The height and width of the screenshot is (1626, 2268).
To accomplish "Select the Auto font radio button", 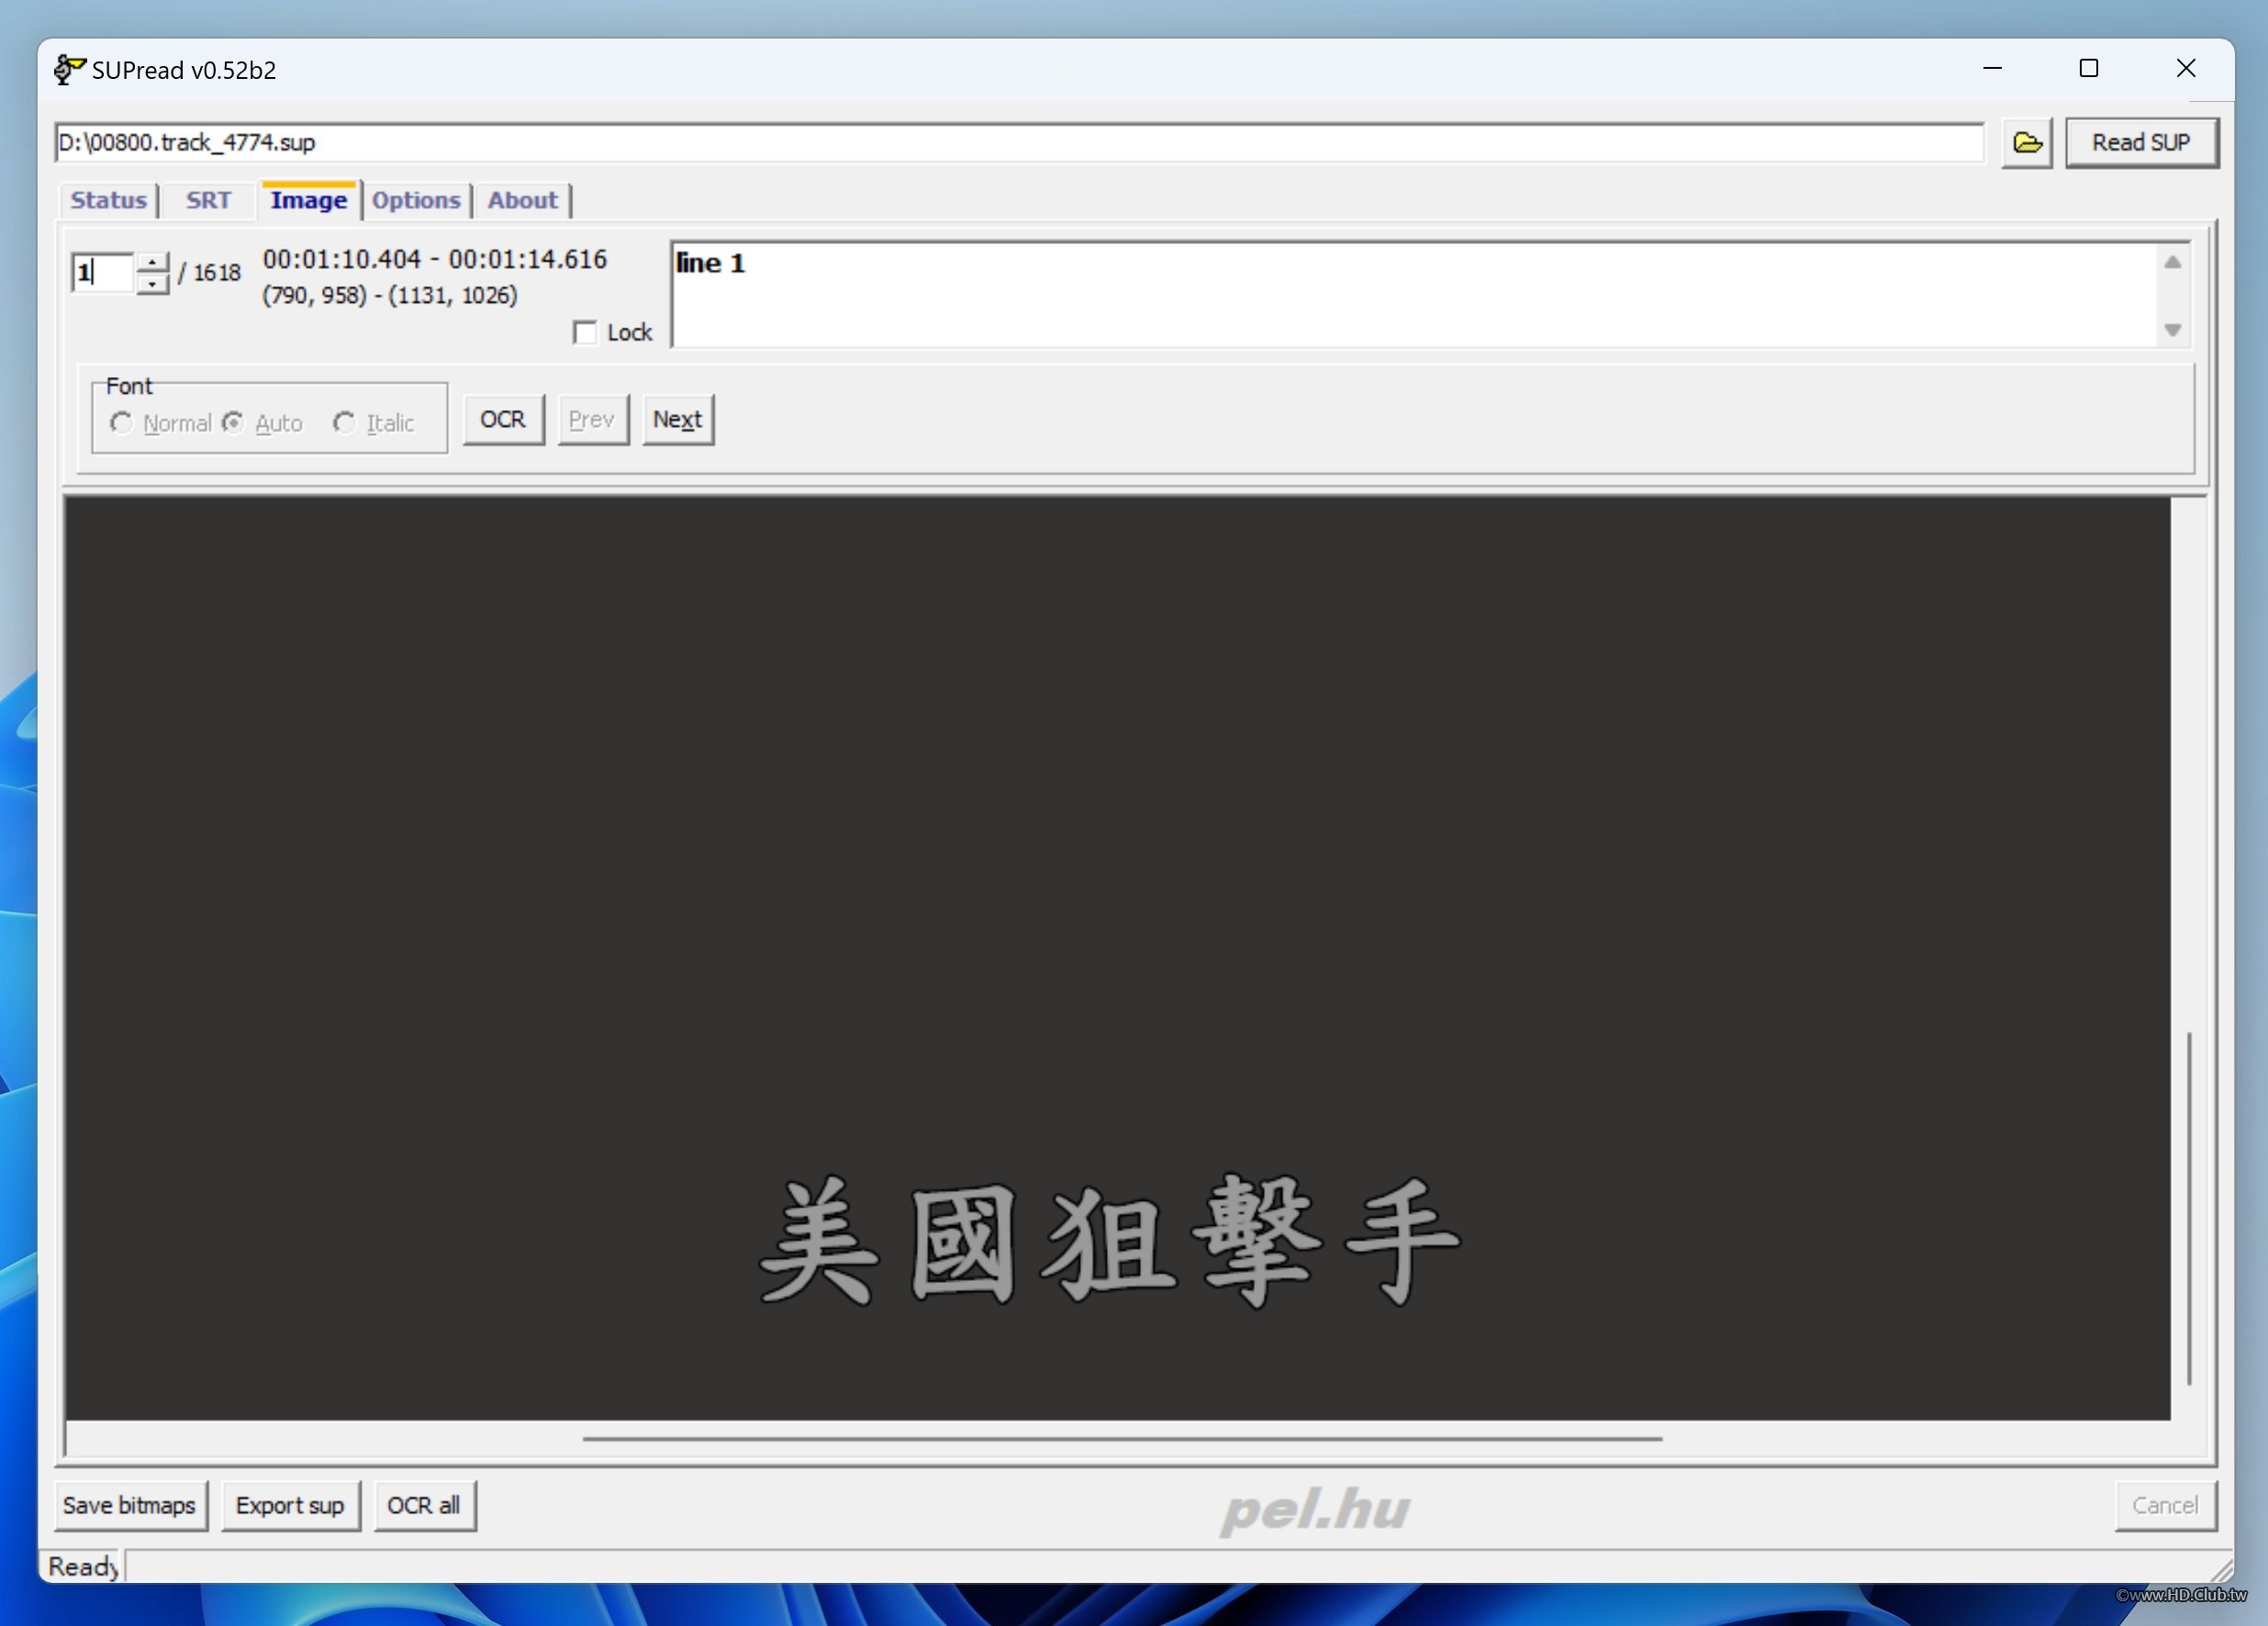I will [233, 423].
